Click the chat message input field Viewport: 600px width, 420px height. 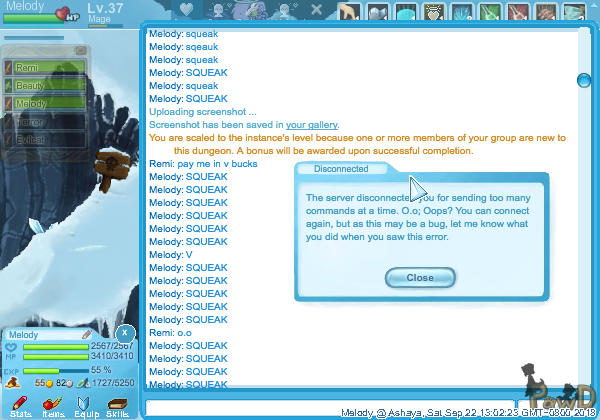(x=360, y=408)
